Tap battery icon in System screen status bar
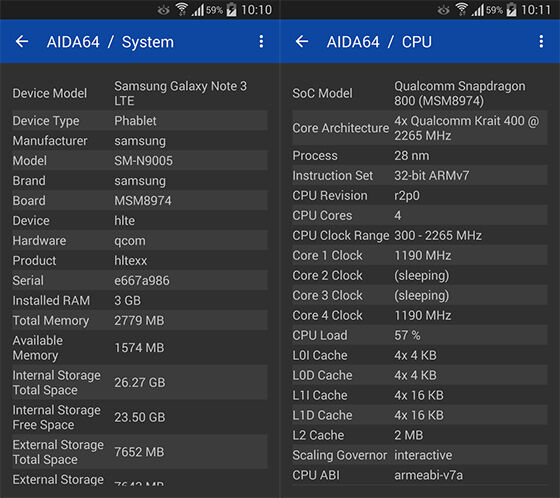The height and width of the screenshot is (498, 560). click(231, 10)
